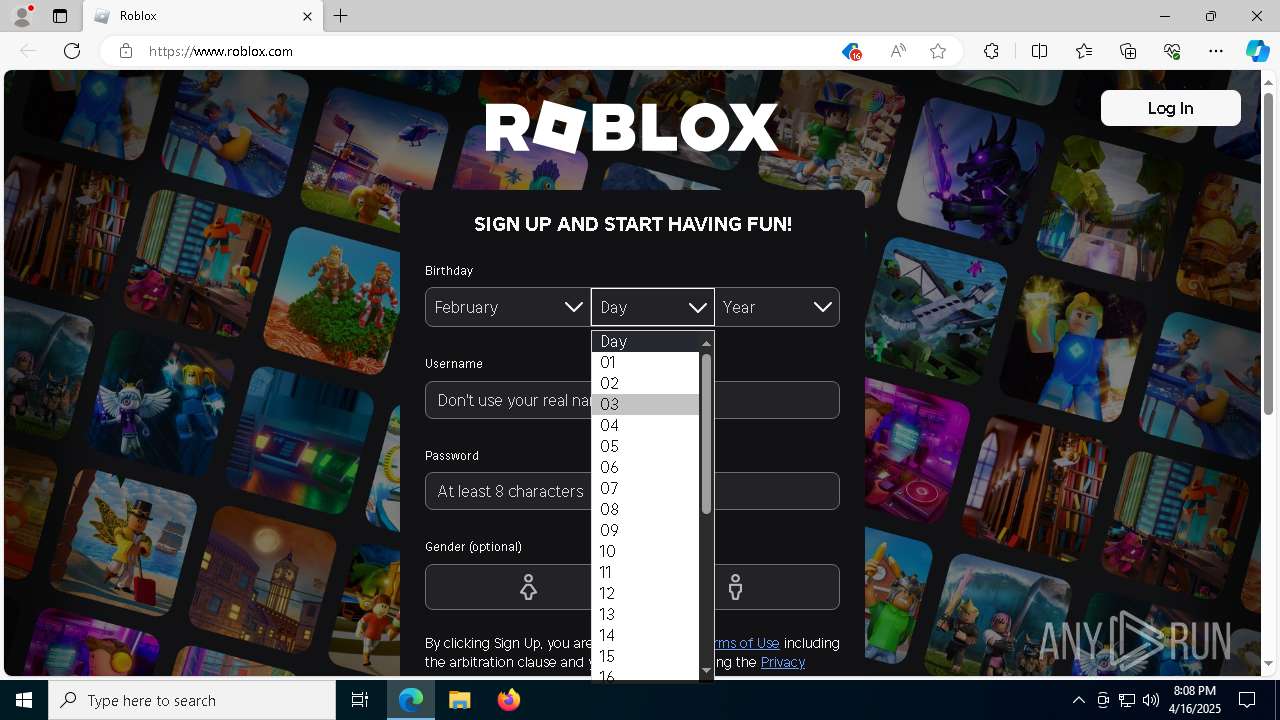Open File Explorer from taskbar
Viewport: 1280px width, 720px height.
point(459,700)
